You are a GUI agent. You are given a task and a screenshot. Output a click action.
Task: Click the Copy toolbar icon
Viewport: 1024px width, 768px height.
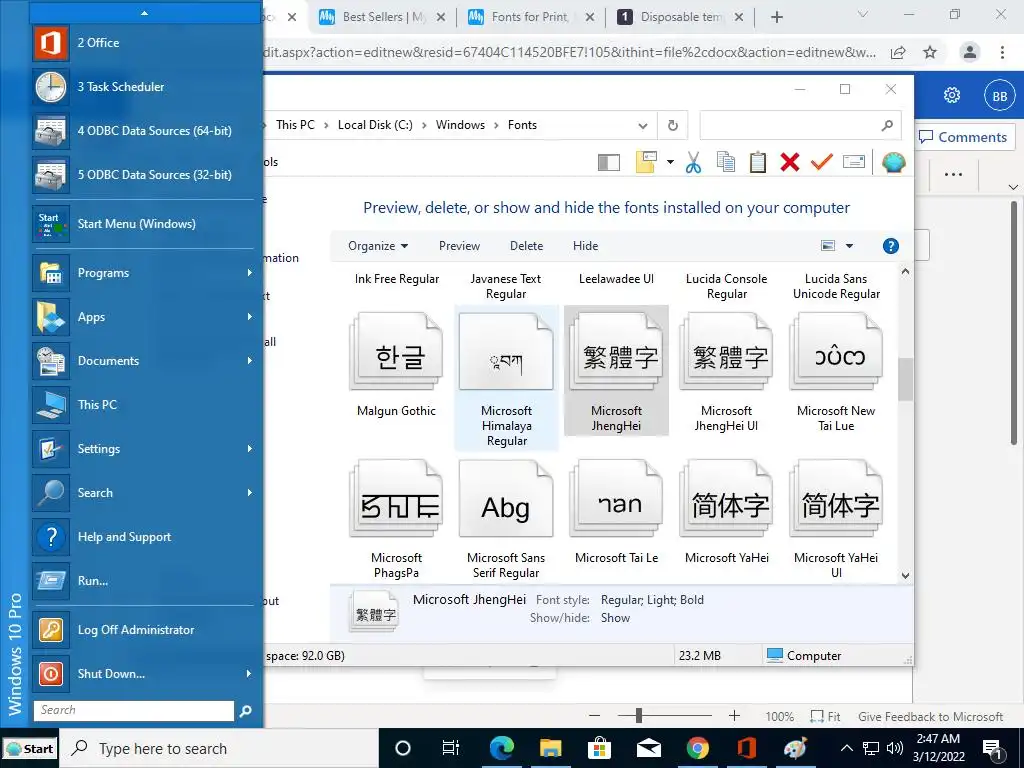coord(726,162)
